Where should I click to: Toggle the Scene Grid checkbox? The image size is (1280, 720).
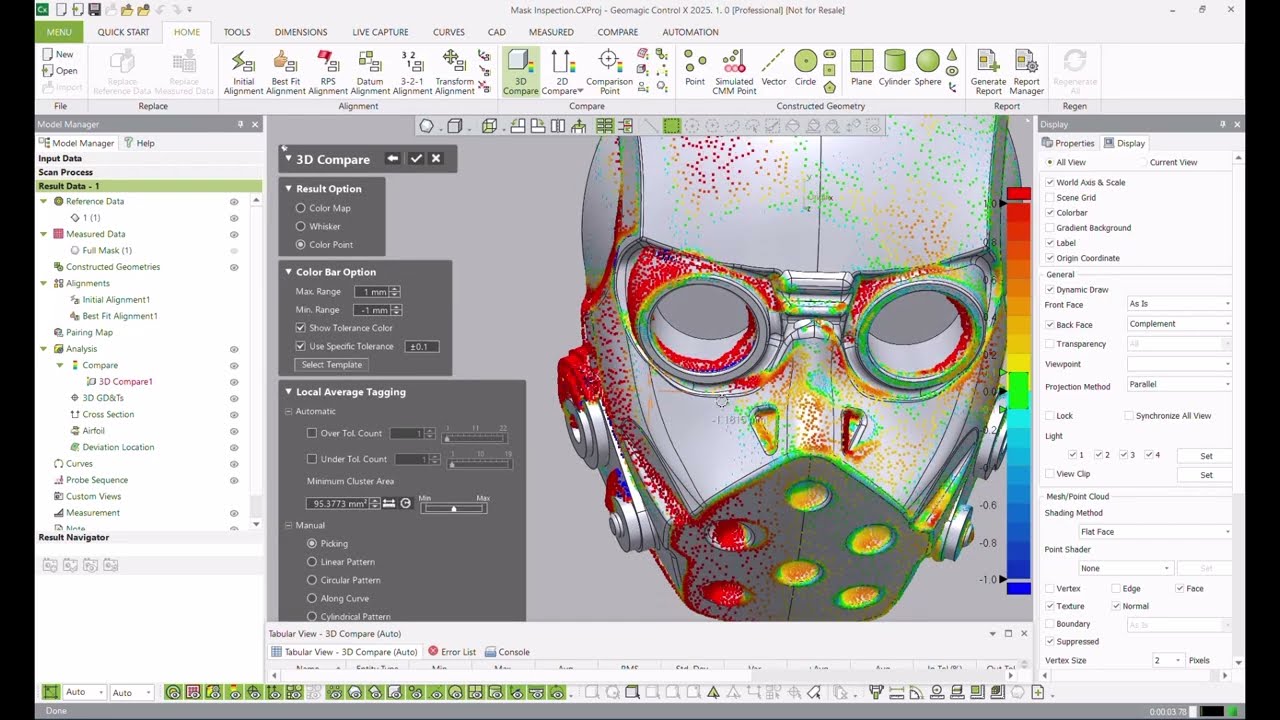(1049, 198)
